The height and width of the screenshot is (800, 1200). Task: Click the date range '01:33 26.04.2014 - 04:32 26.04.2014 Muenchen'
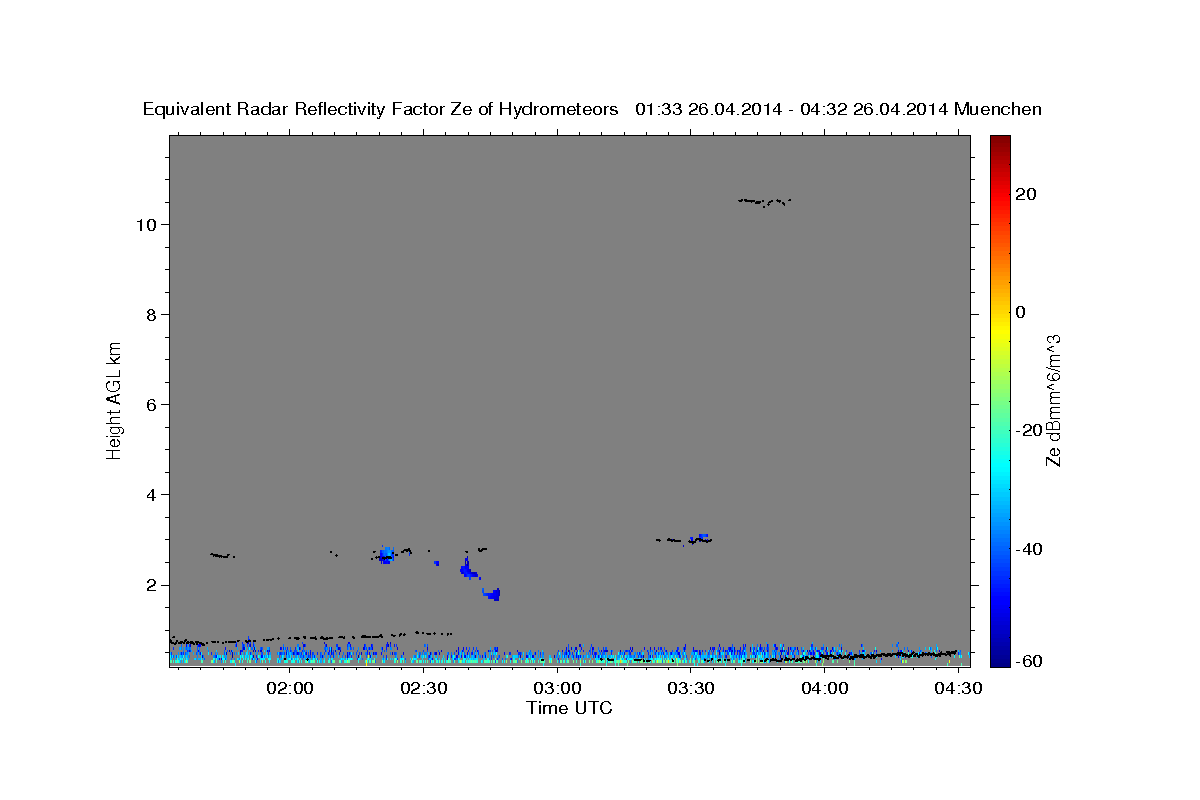click(838, 110)
